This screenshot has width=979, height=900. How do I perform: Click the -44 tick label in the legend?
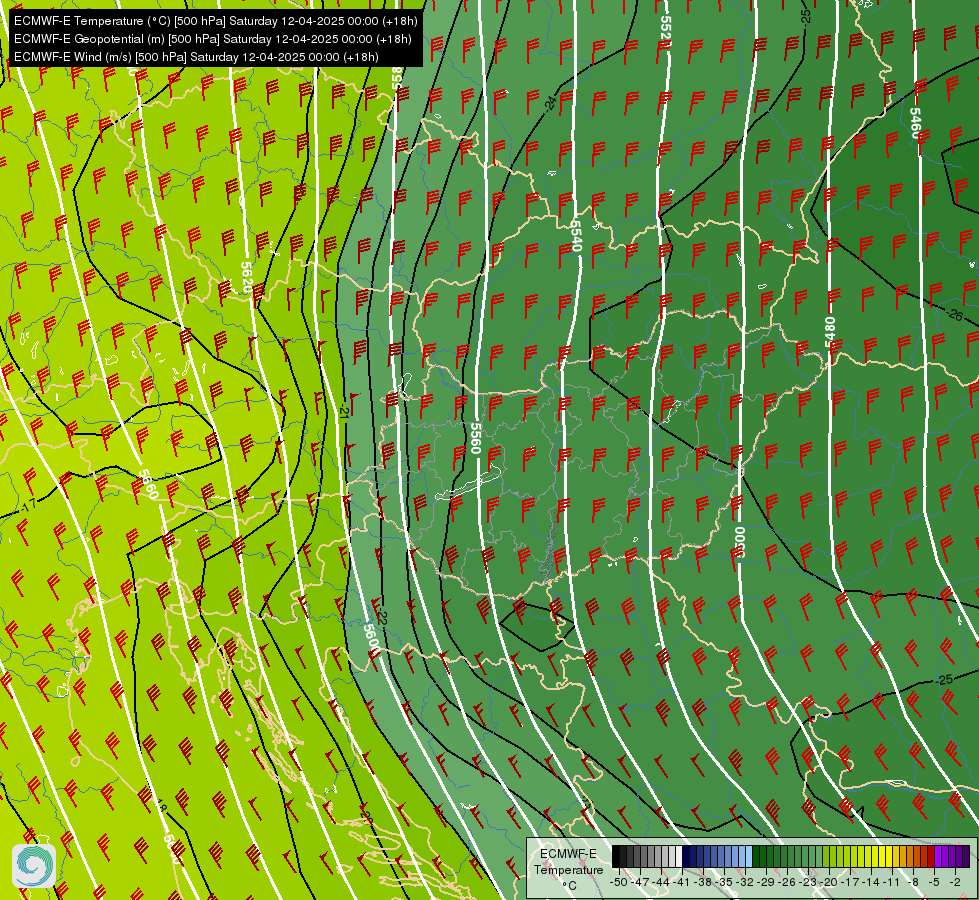[661, 882]
